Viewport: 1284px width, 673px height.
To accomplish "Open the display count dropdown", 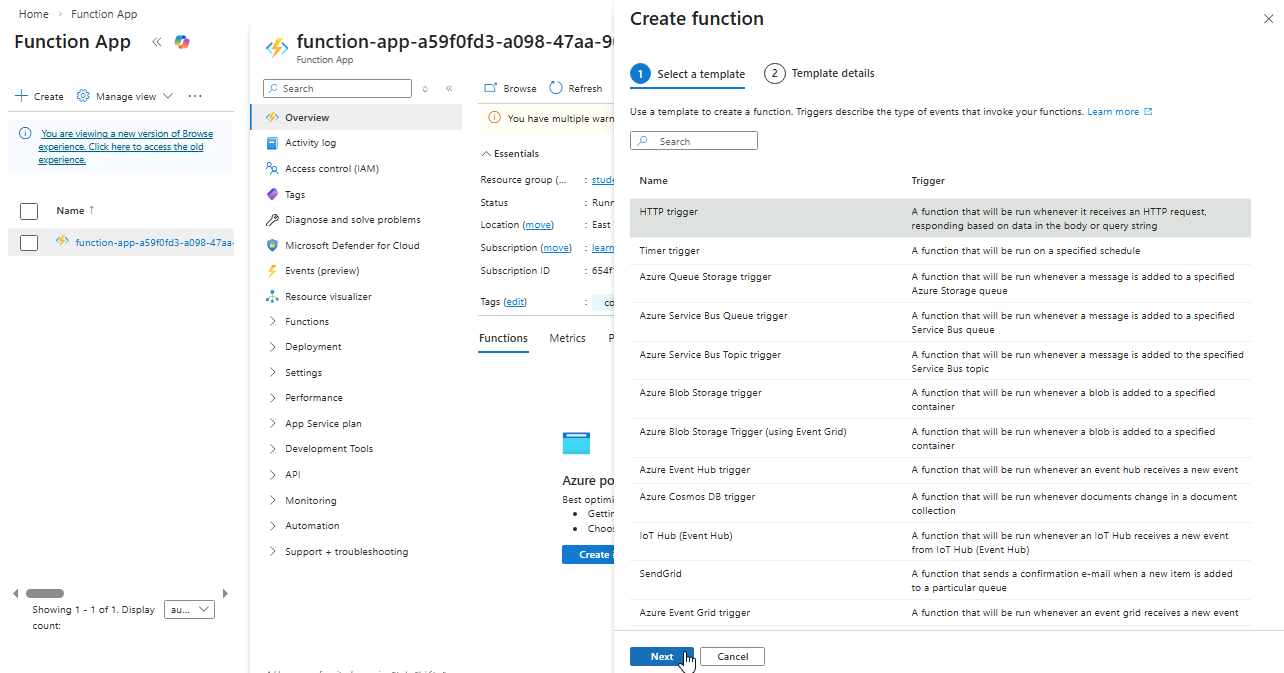I will point(190,610).
